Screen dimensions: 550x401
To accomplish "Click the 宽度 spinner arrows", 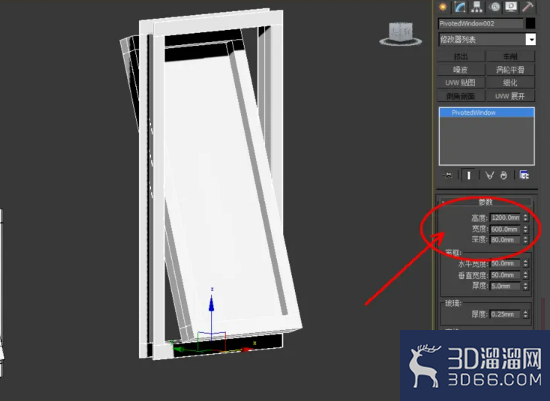I will click(525, 229).
